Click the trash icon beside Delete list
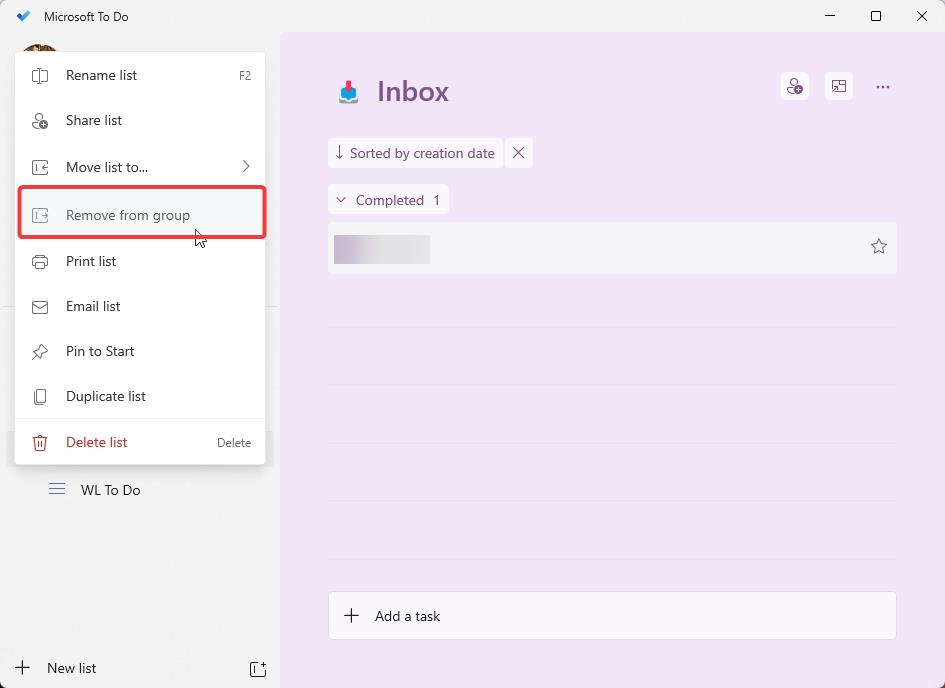This screenshot has width=945, height=688. click(x=40, y=442)
